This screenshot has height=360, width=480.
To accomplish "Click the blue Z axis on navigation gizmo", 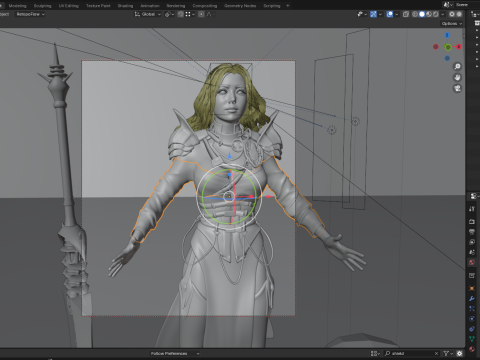I will (x=447, y=35).
